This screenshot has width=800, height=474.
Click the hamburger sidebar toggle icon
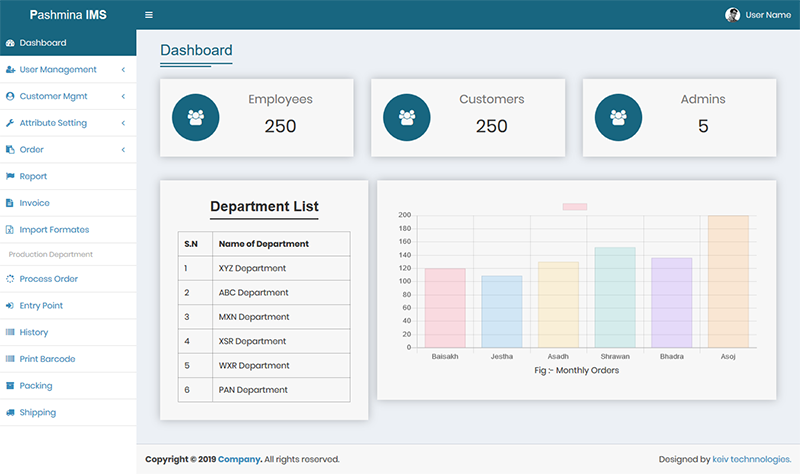[x=149, y=15]
